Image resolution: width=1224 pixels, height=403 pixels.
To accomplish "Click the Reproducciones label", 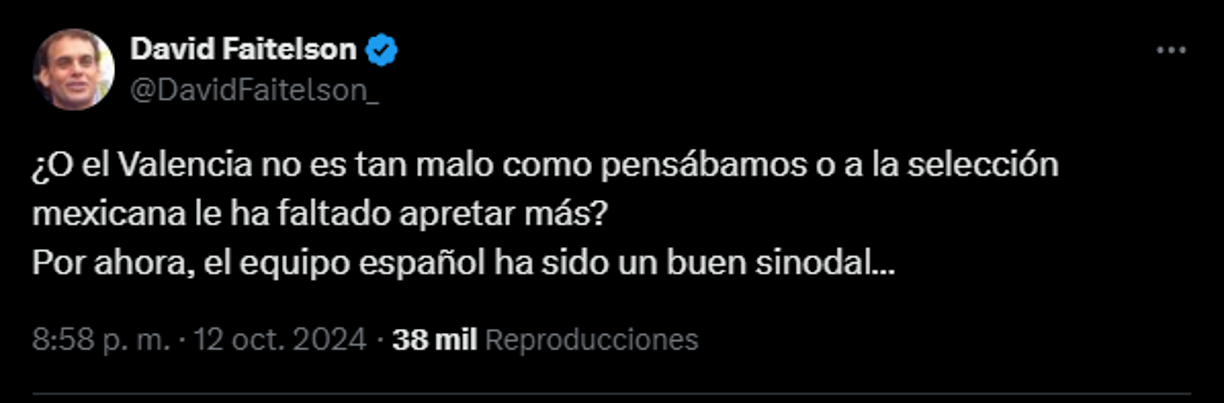I will (591, 340).
